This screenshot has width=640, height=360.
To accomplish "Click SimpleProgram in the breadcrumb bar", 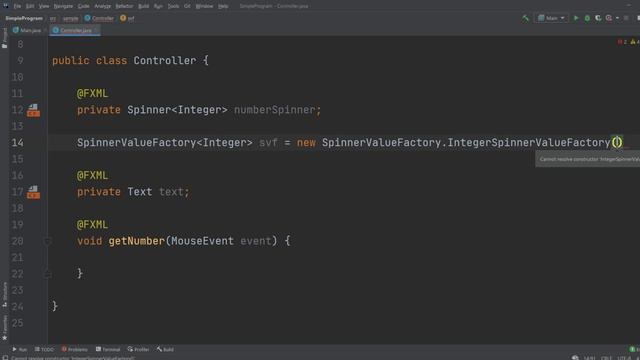I will pos(24,18).
